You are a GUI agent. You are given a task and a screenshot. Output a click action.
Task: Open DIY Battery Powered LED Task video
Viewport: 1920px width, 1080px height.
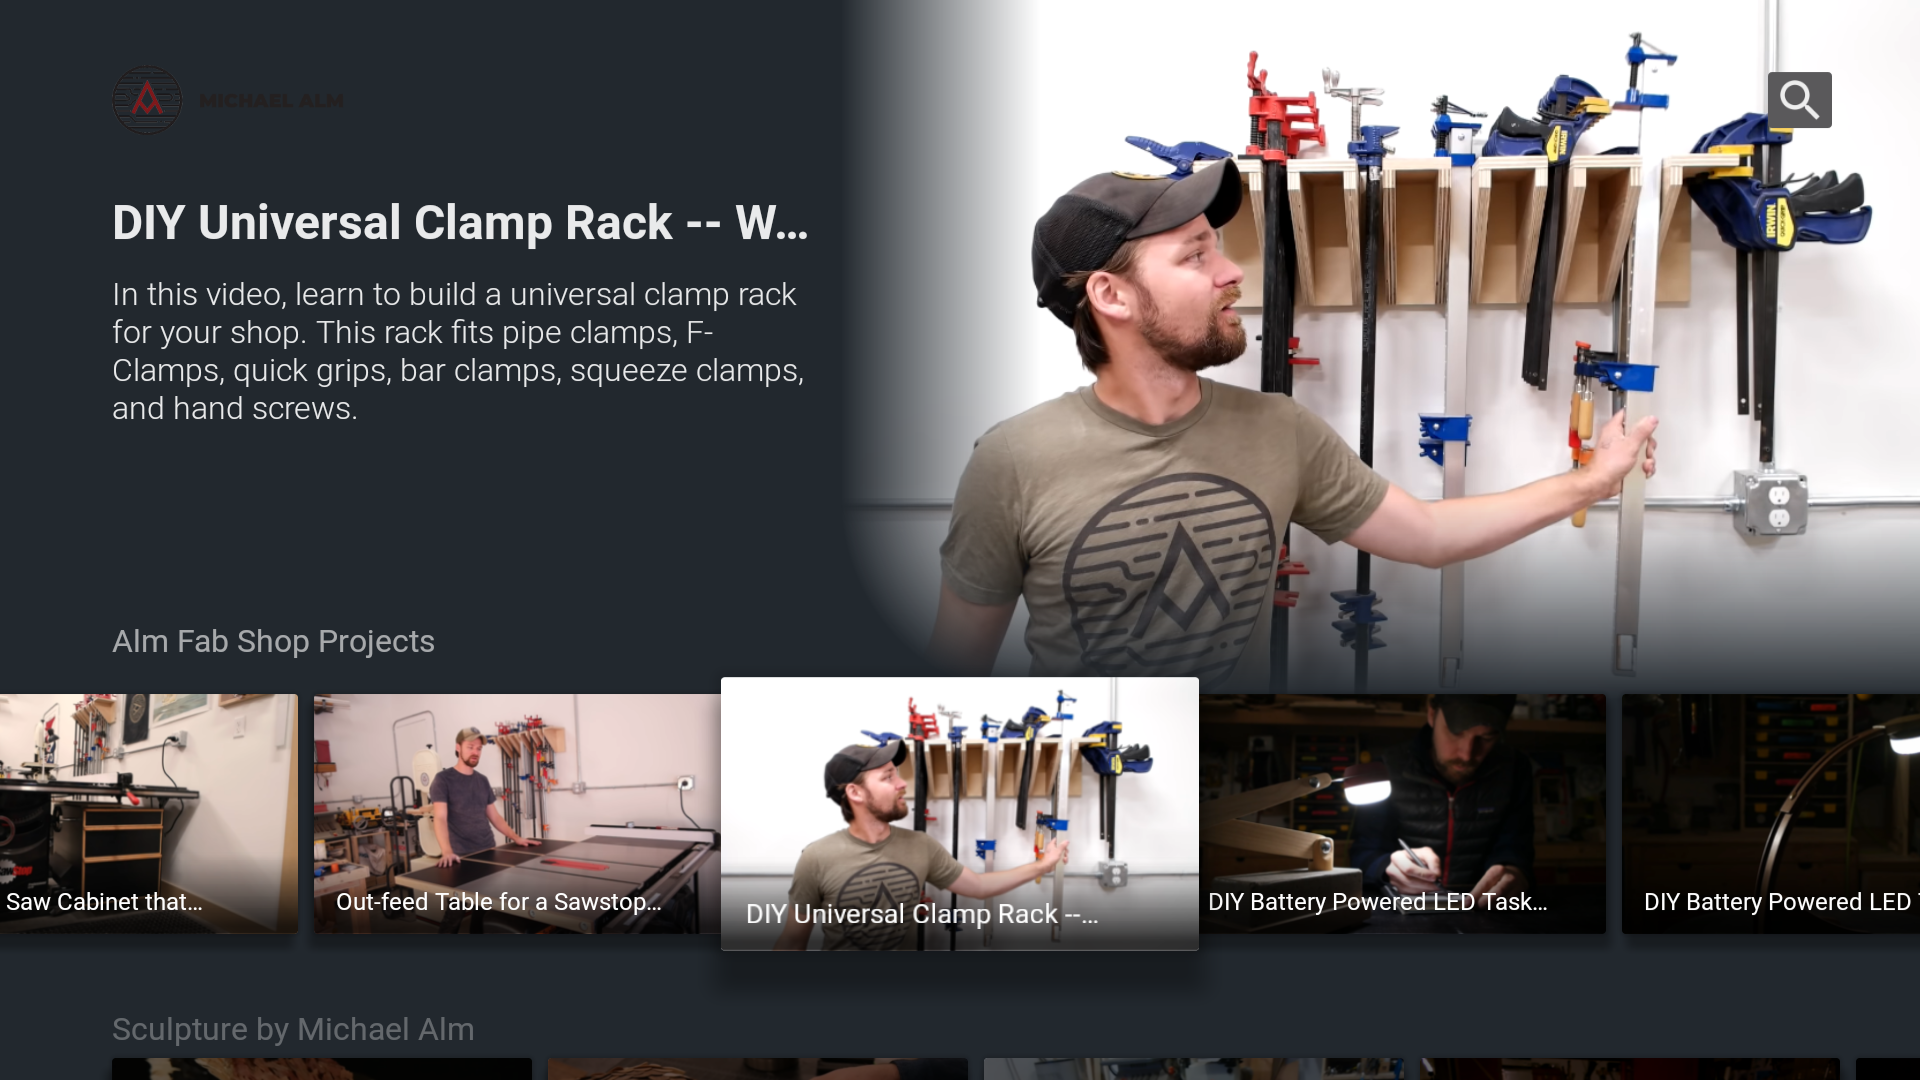1403,813
